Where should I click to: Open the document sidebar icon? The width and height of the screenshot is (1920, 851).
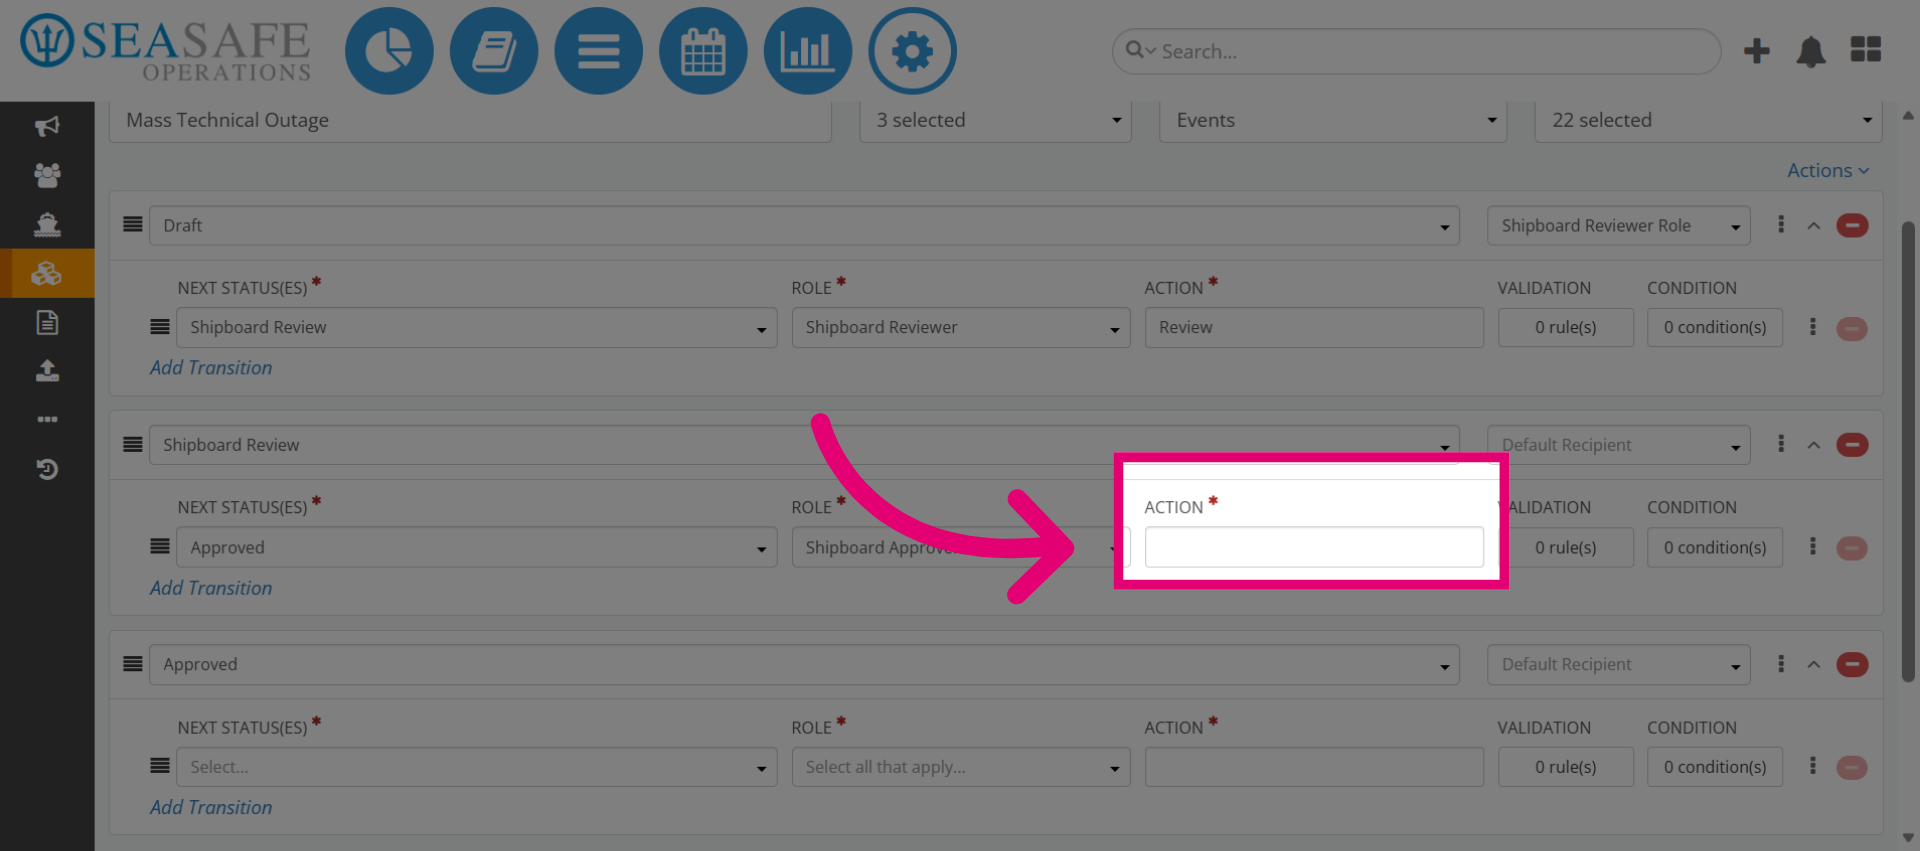pos(47,322)
